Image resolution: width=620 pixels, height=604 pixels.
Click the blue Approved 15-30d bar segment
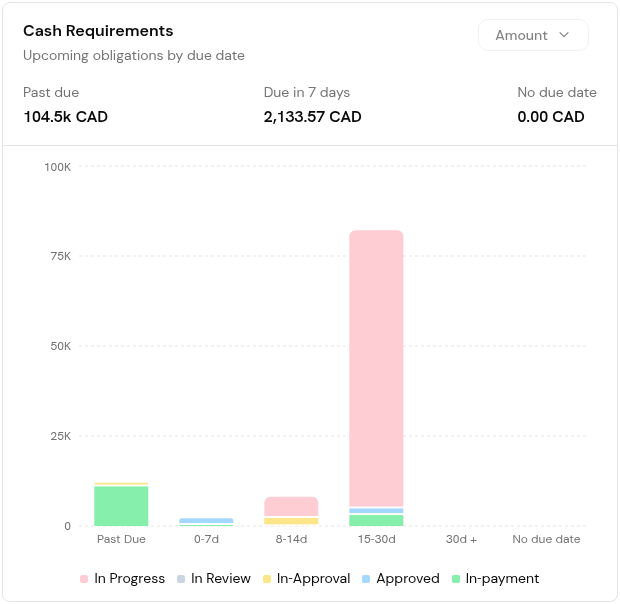tap(376, 511)
